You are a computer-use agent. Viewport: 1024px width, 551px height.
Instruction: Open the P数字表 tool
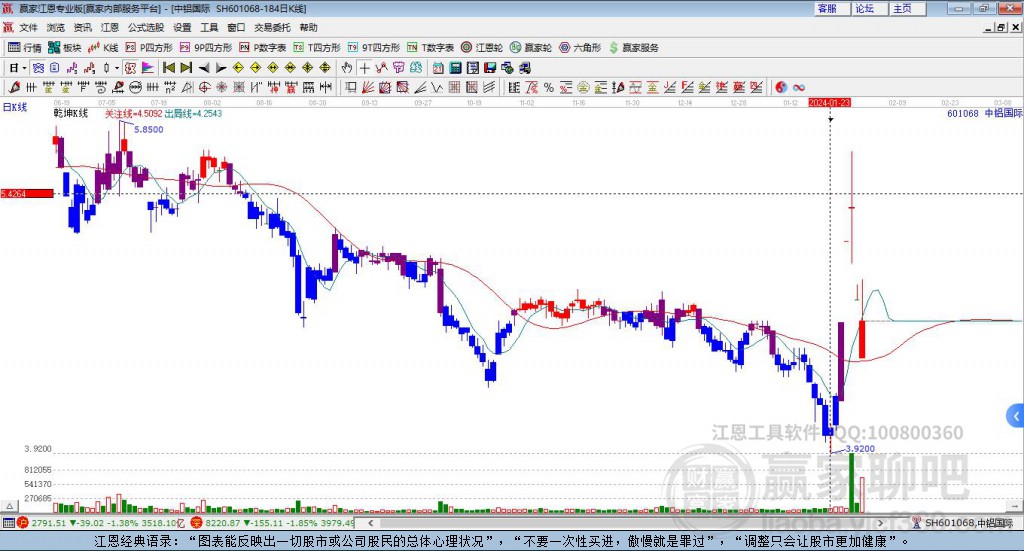tap(263, 48)
